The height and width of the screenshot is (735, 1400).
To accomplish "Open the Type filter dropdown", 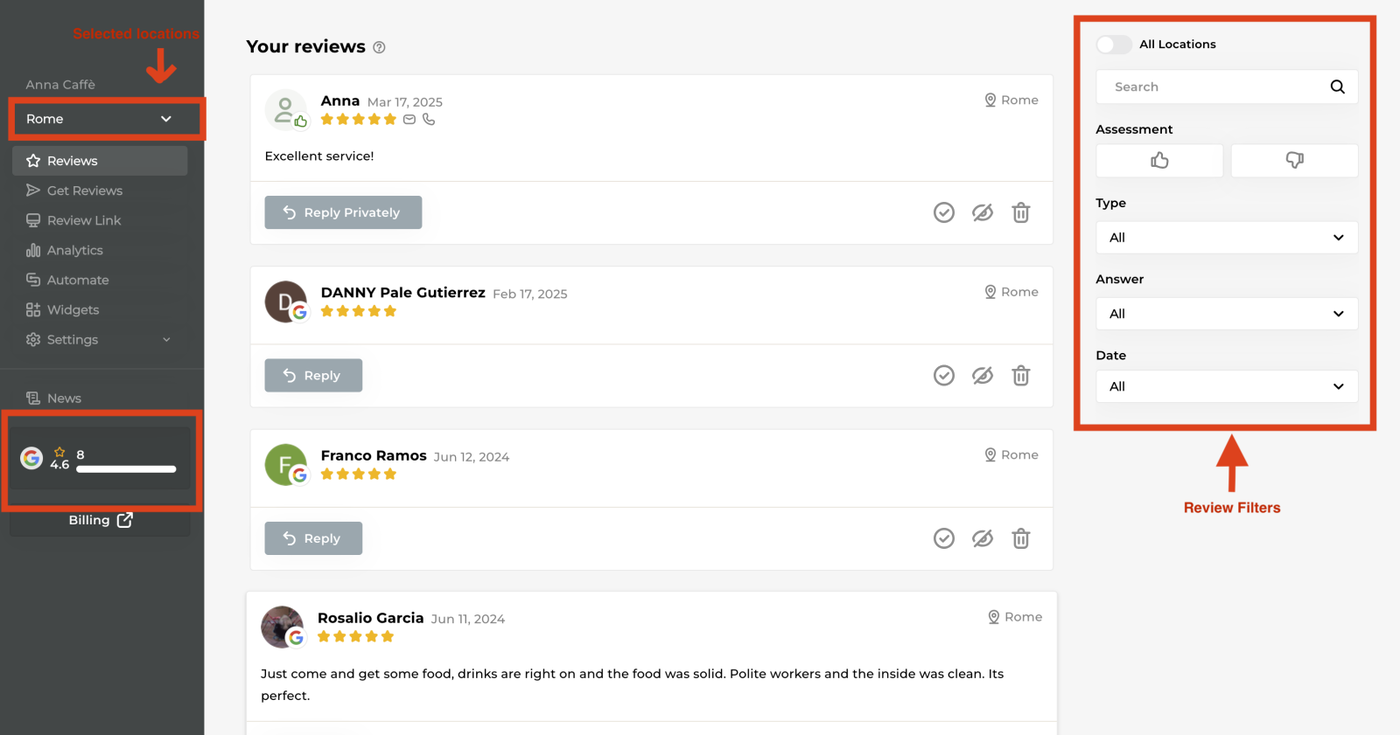I will pyautogui.click(x=1226, y=238).
